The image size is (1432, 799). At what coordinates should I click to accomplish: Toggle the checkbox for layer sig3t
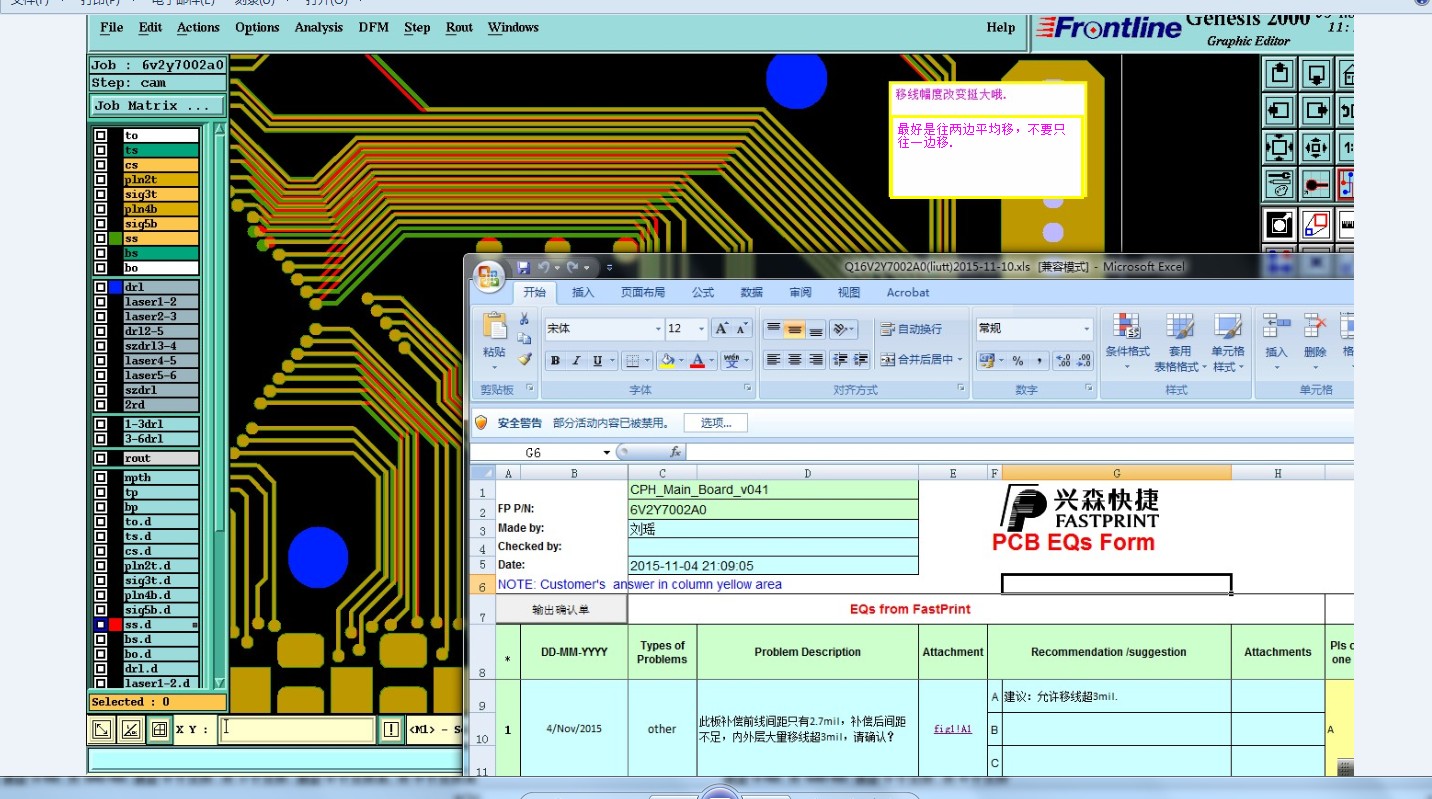pyautogui.click(x=101, y=194)
